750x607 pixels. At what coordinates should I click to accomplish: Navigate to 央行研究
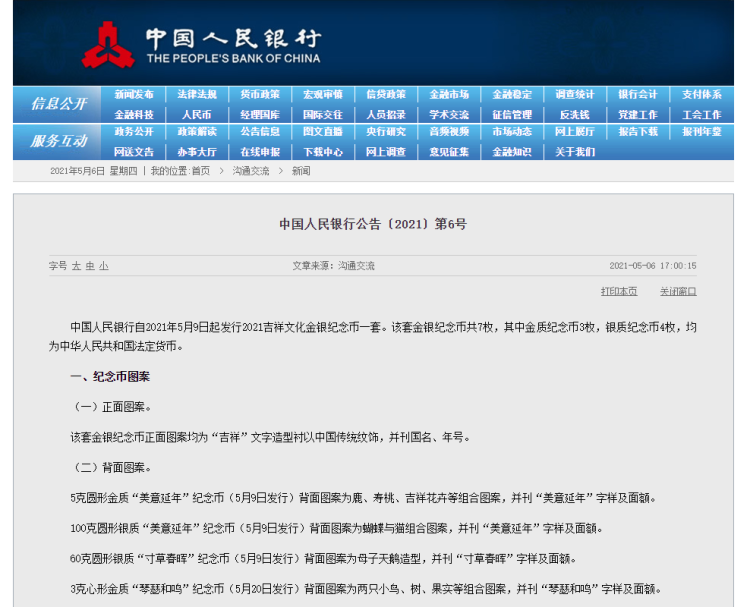[x=386, y=132]
